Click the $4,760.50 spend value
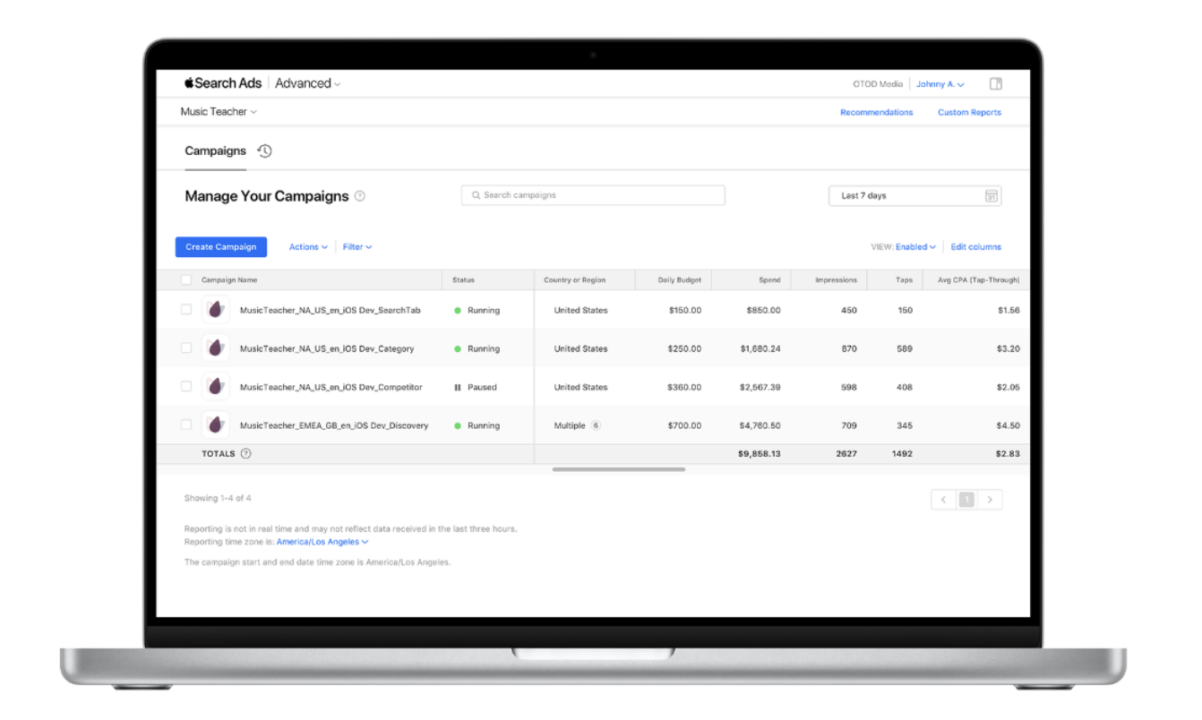This screenshot has width=1202, height=720. point(761,426)
